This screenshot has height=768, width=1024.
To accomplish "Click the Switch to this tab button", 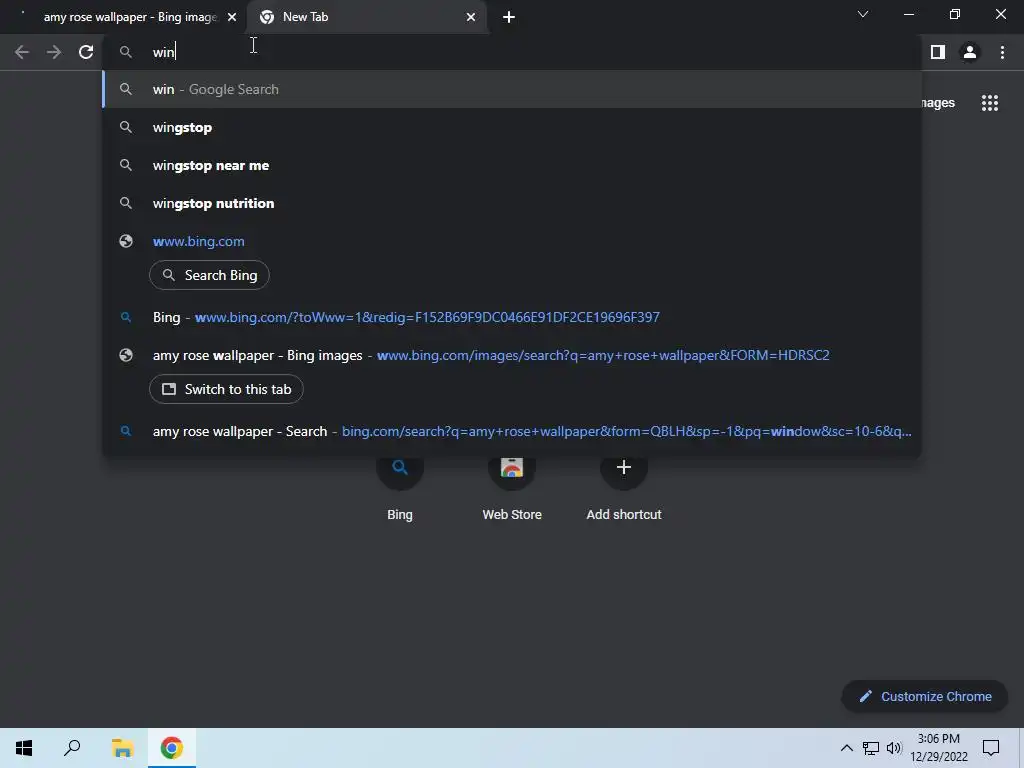I will [226, 389].
